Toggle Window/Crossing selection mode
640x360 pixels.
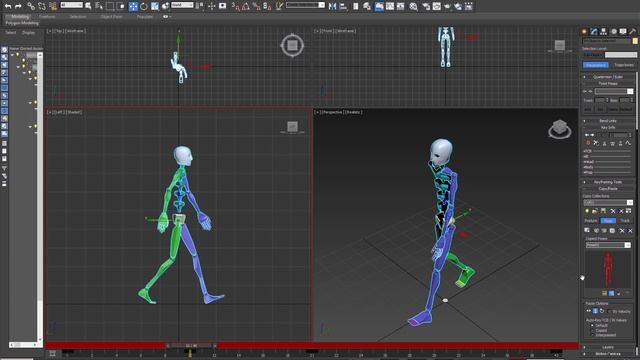coord(121,6)
